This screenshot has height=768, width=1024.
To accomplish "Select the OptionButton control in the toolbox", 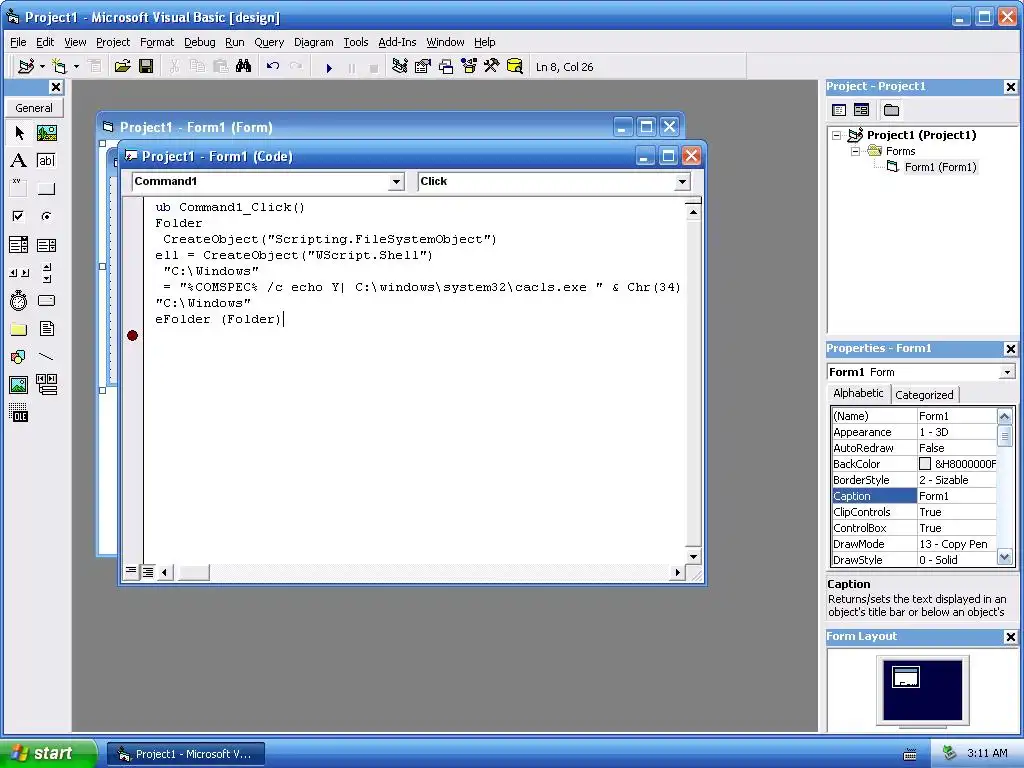I will click(x=46, y=216).
